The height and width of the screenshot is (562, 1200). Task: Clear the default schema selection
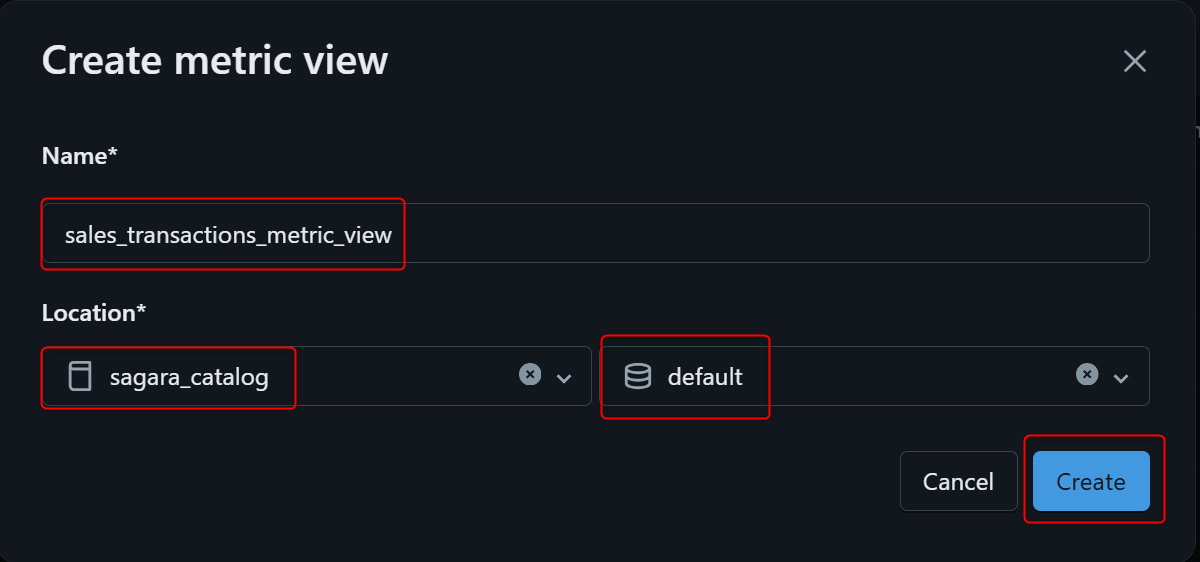(x=1087, y=374)
